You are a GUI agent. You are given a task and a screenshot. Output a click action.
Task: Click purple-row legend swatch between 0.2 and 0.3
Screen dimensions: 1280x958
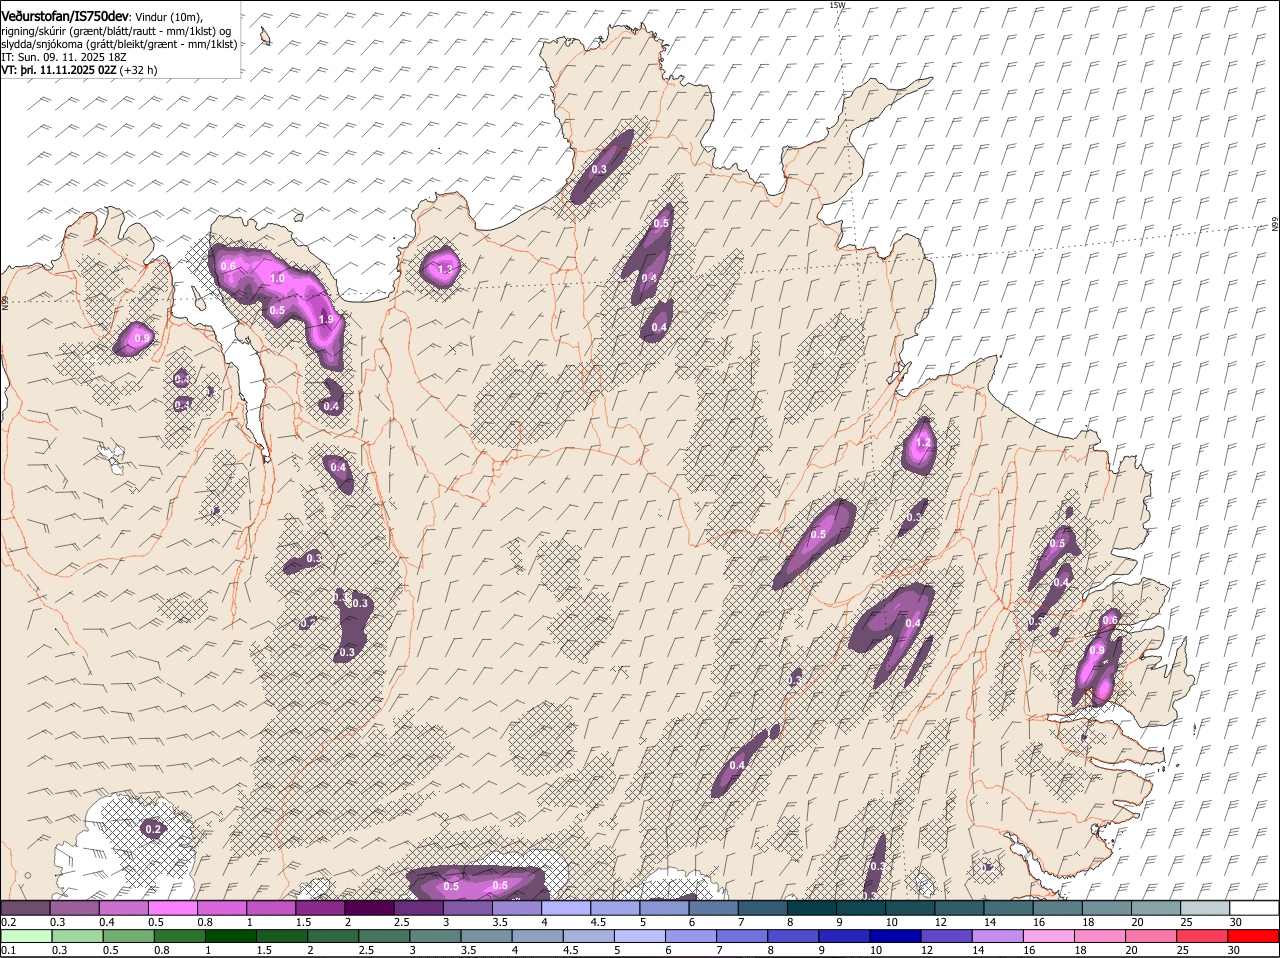[x=26, y=908]
